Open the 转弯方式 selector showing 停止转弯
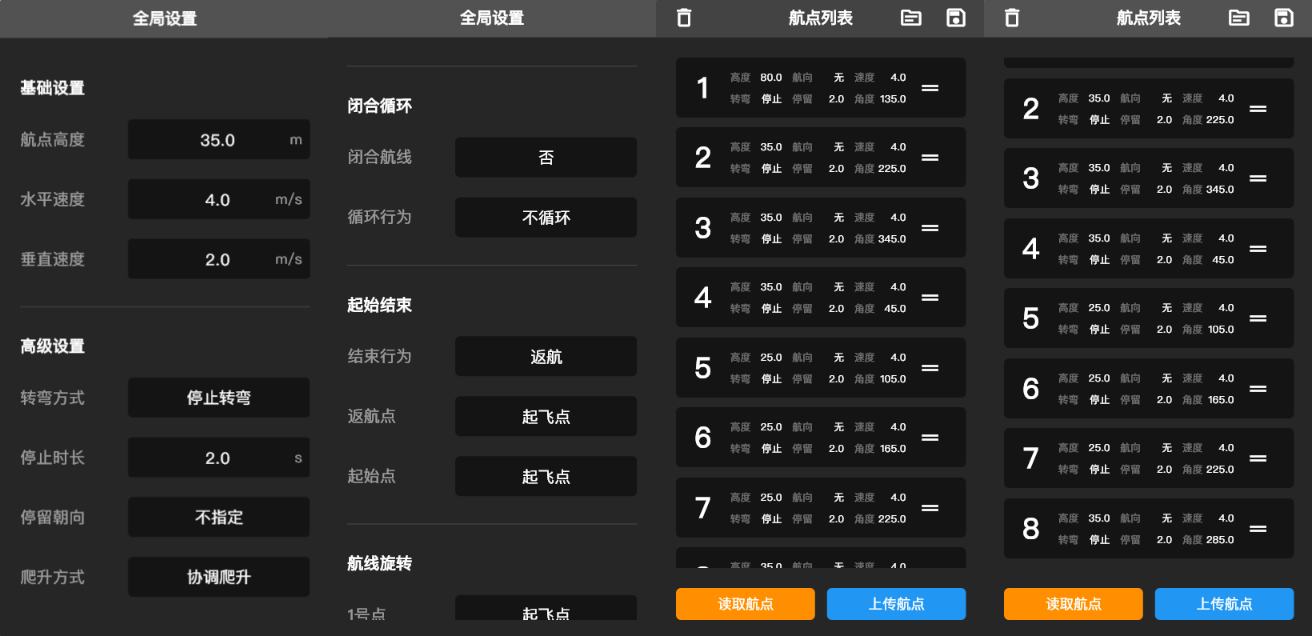 pos(219,398)
